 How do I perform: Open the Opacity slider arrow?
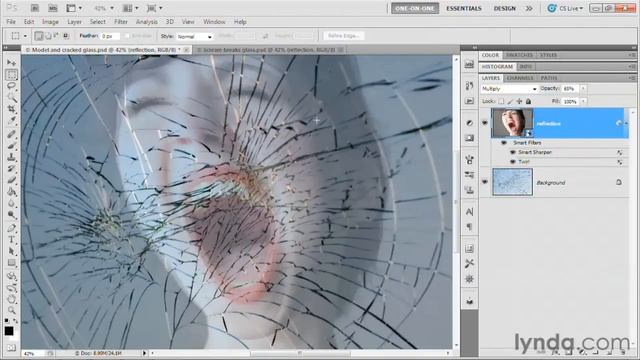click(583, 89)
